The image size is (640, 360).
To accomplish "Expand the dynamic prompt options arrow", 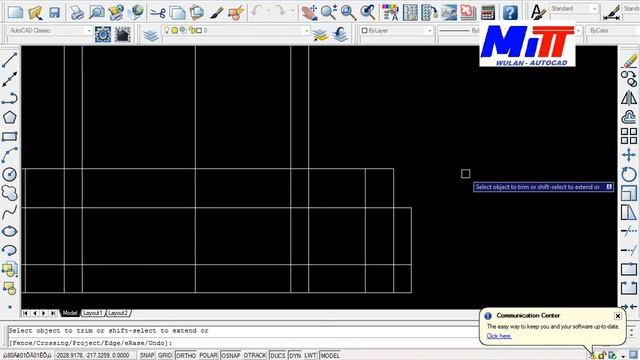I will tap(609, 187).
